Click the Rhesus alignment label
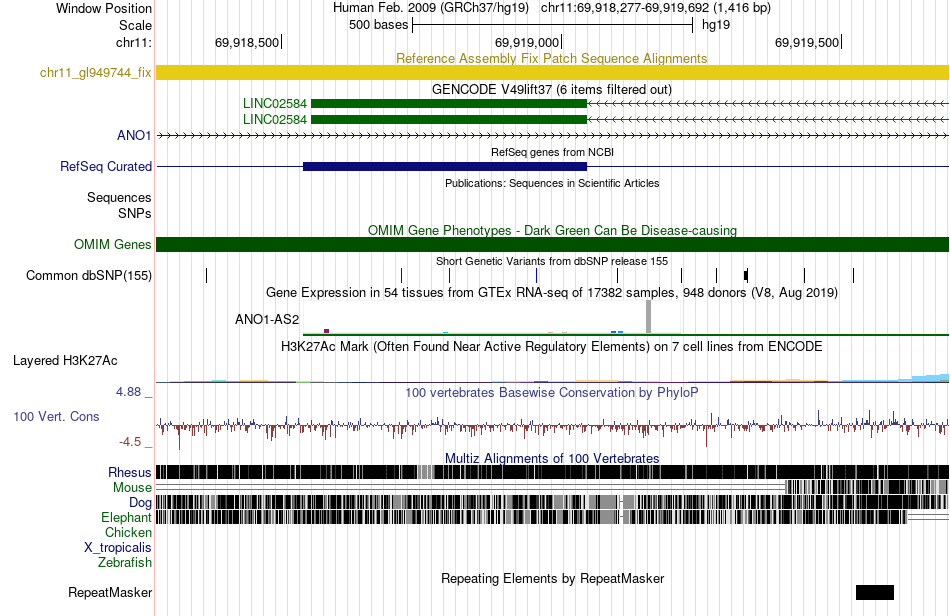Screen dimensions: 950x616 130,472
